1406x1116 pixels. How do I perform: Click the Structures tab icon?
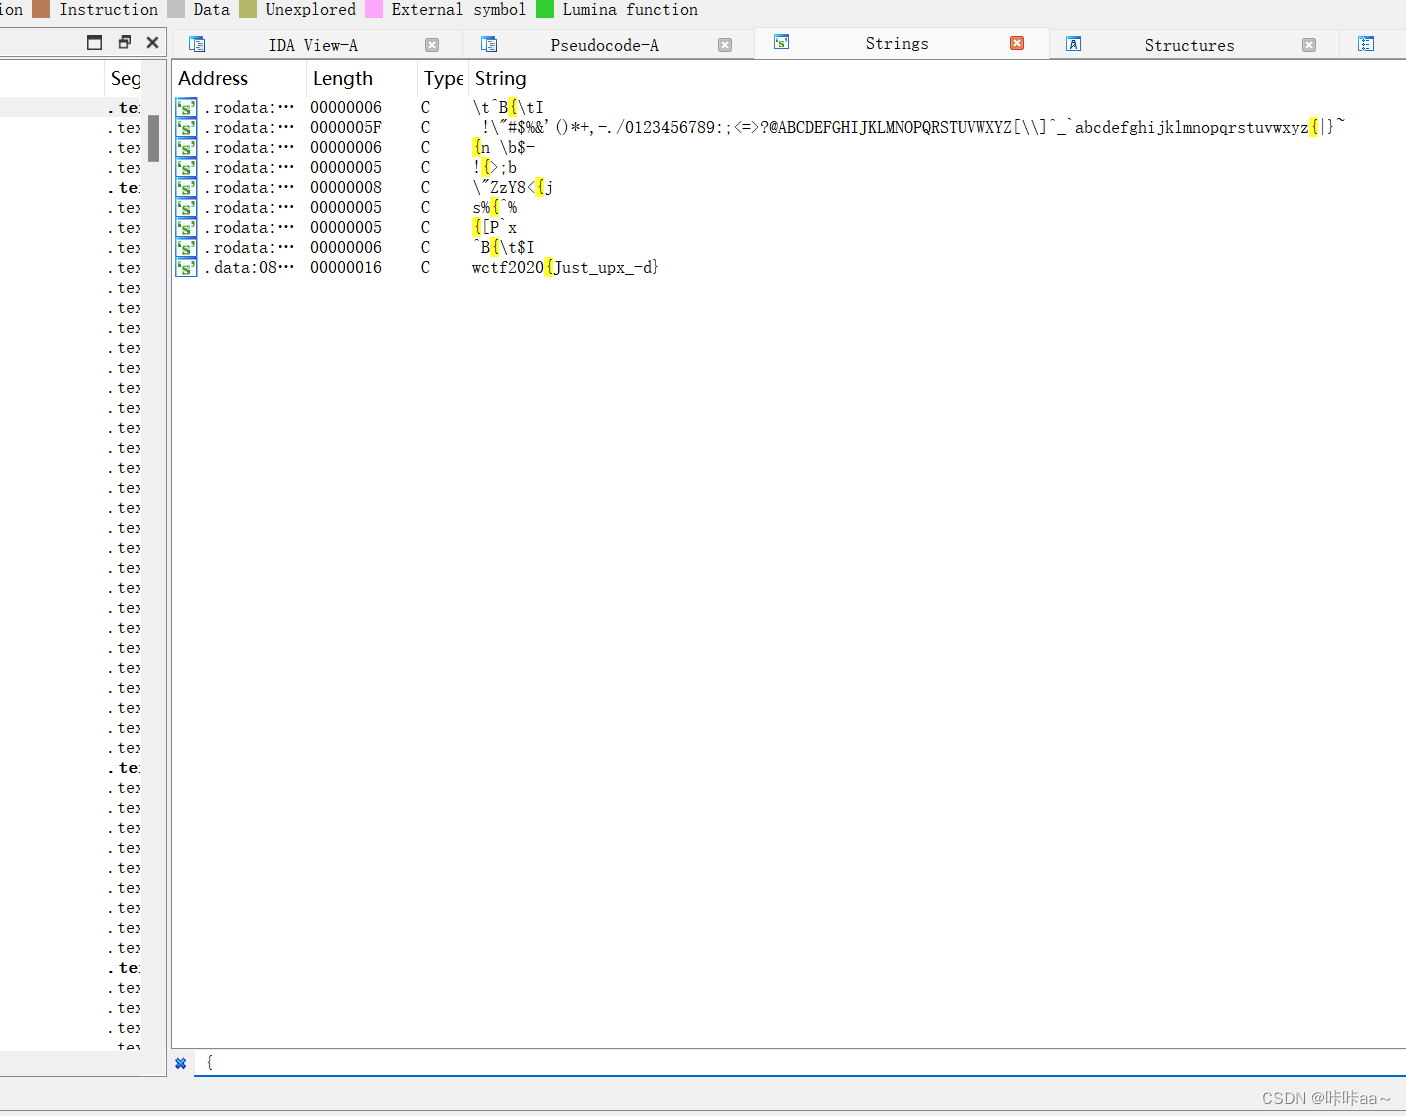tap(1073, 44)
